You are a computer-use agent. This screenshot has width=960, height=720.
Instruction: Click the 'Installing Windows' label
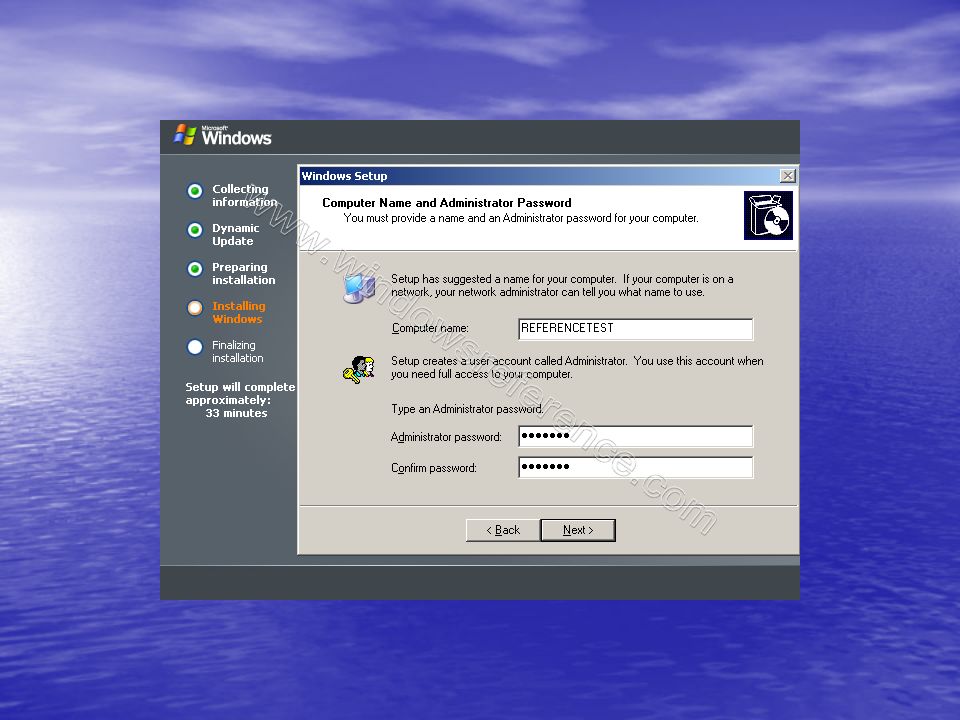[x=239, y=312]
